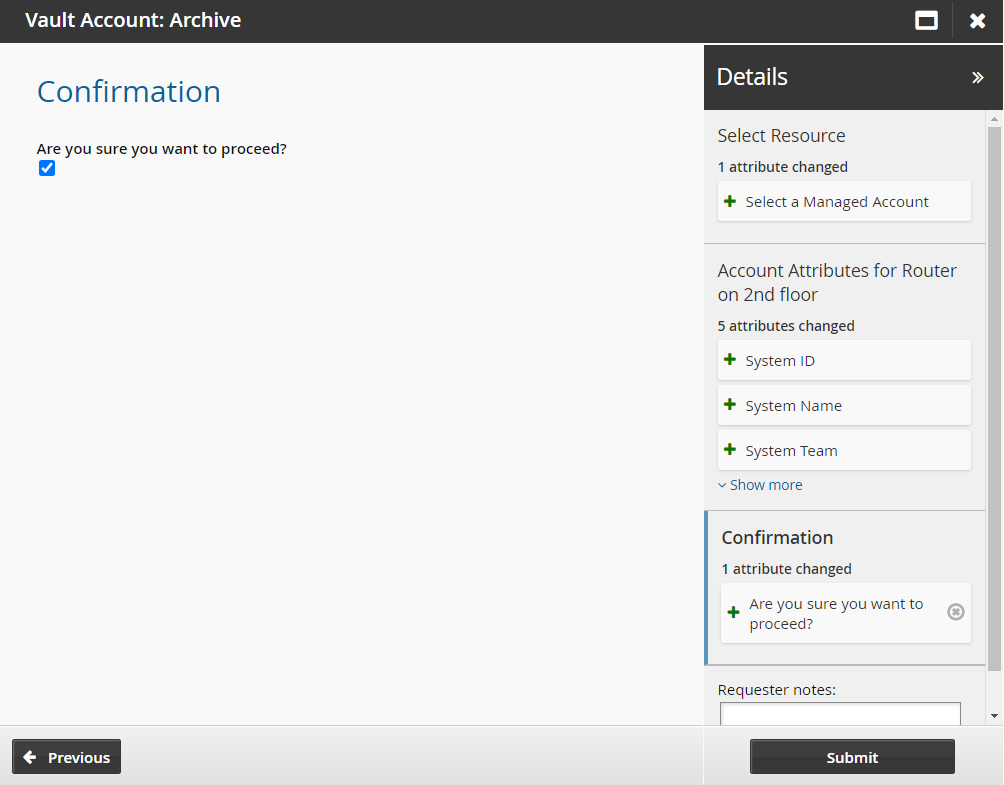Remove the confirmation attribute with circle-x icon
Viewport: 1004px width, 785px height.
pos(955,612)
